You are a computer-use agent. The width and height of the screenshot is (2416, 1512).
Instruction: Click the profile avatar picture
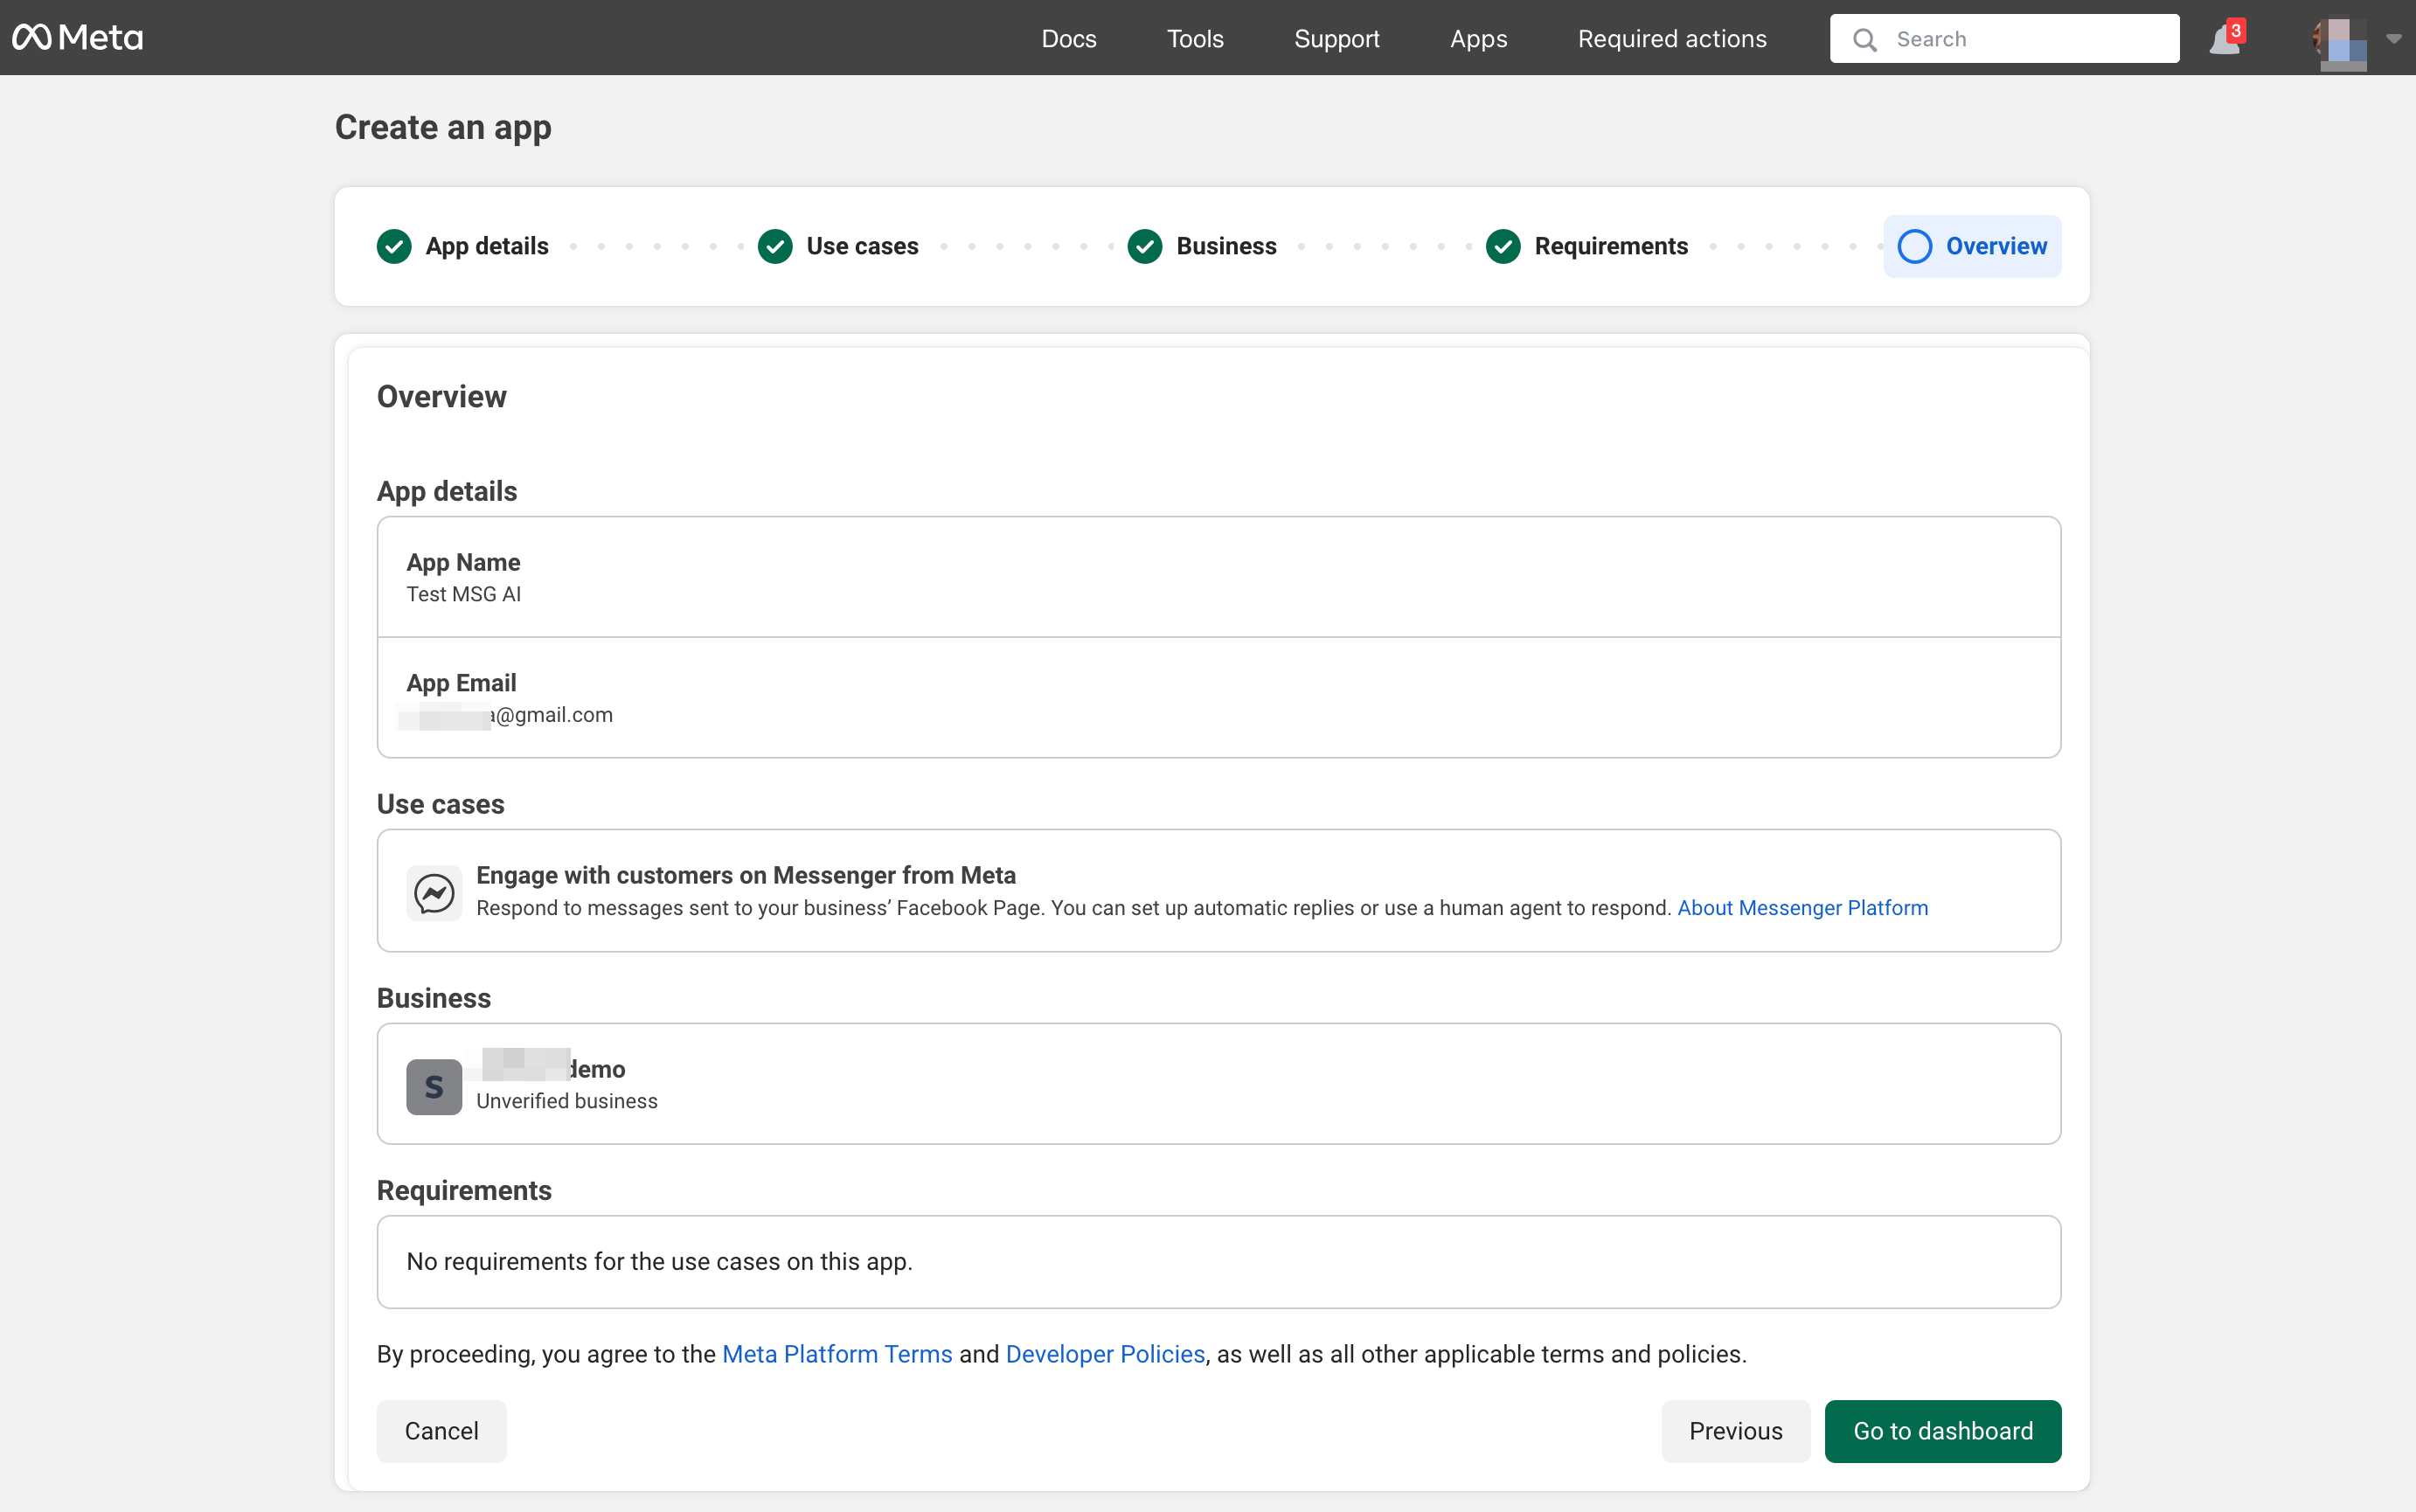2341,42
